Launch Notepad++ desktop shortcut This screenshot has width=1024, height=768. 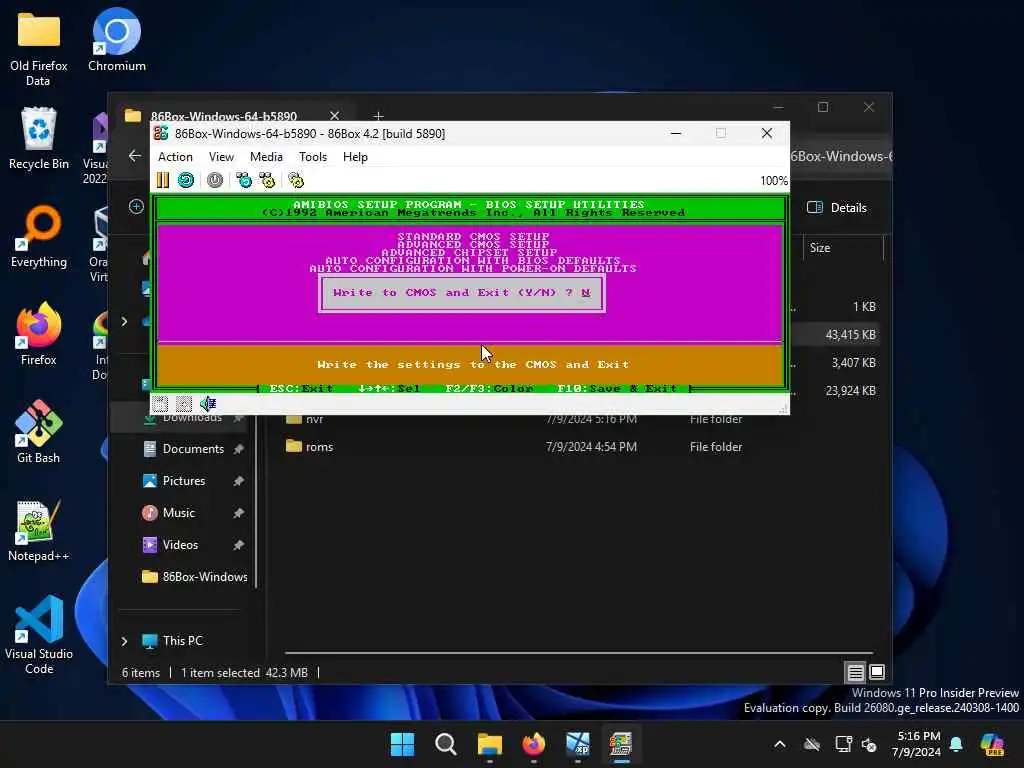(x=39, y=530)
